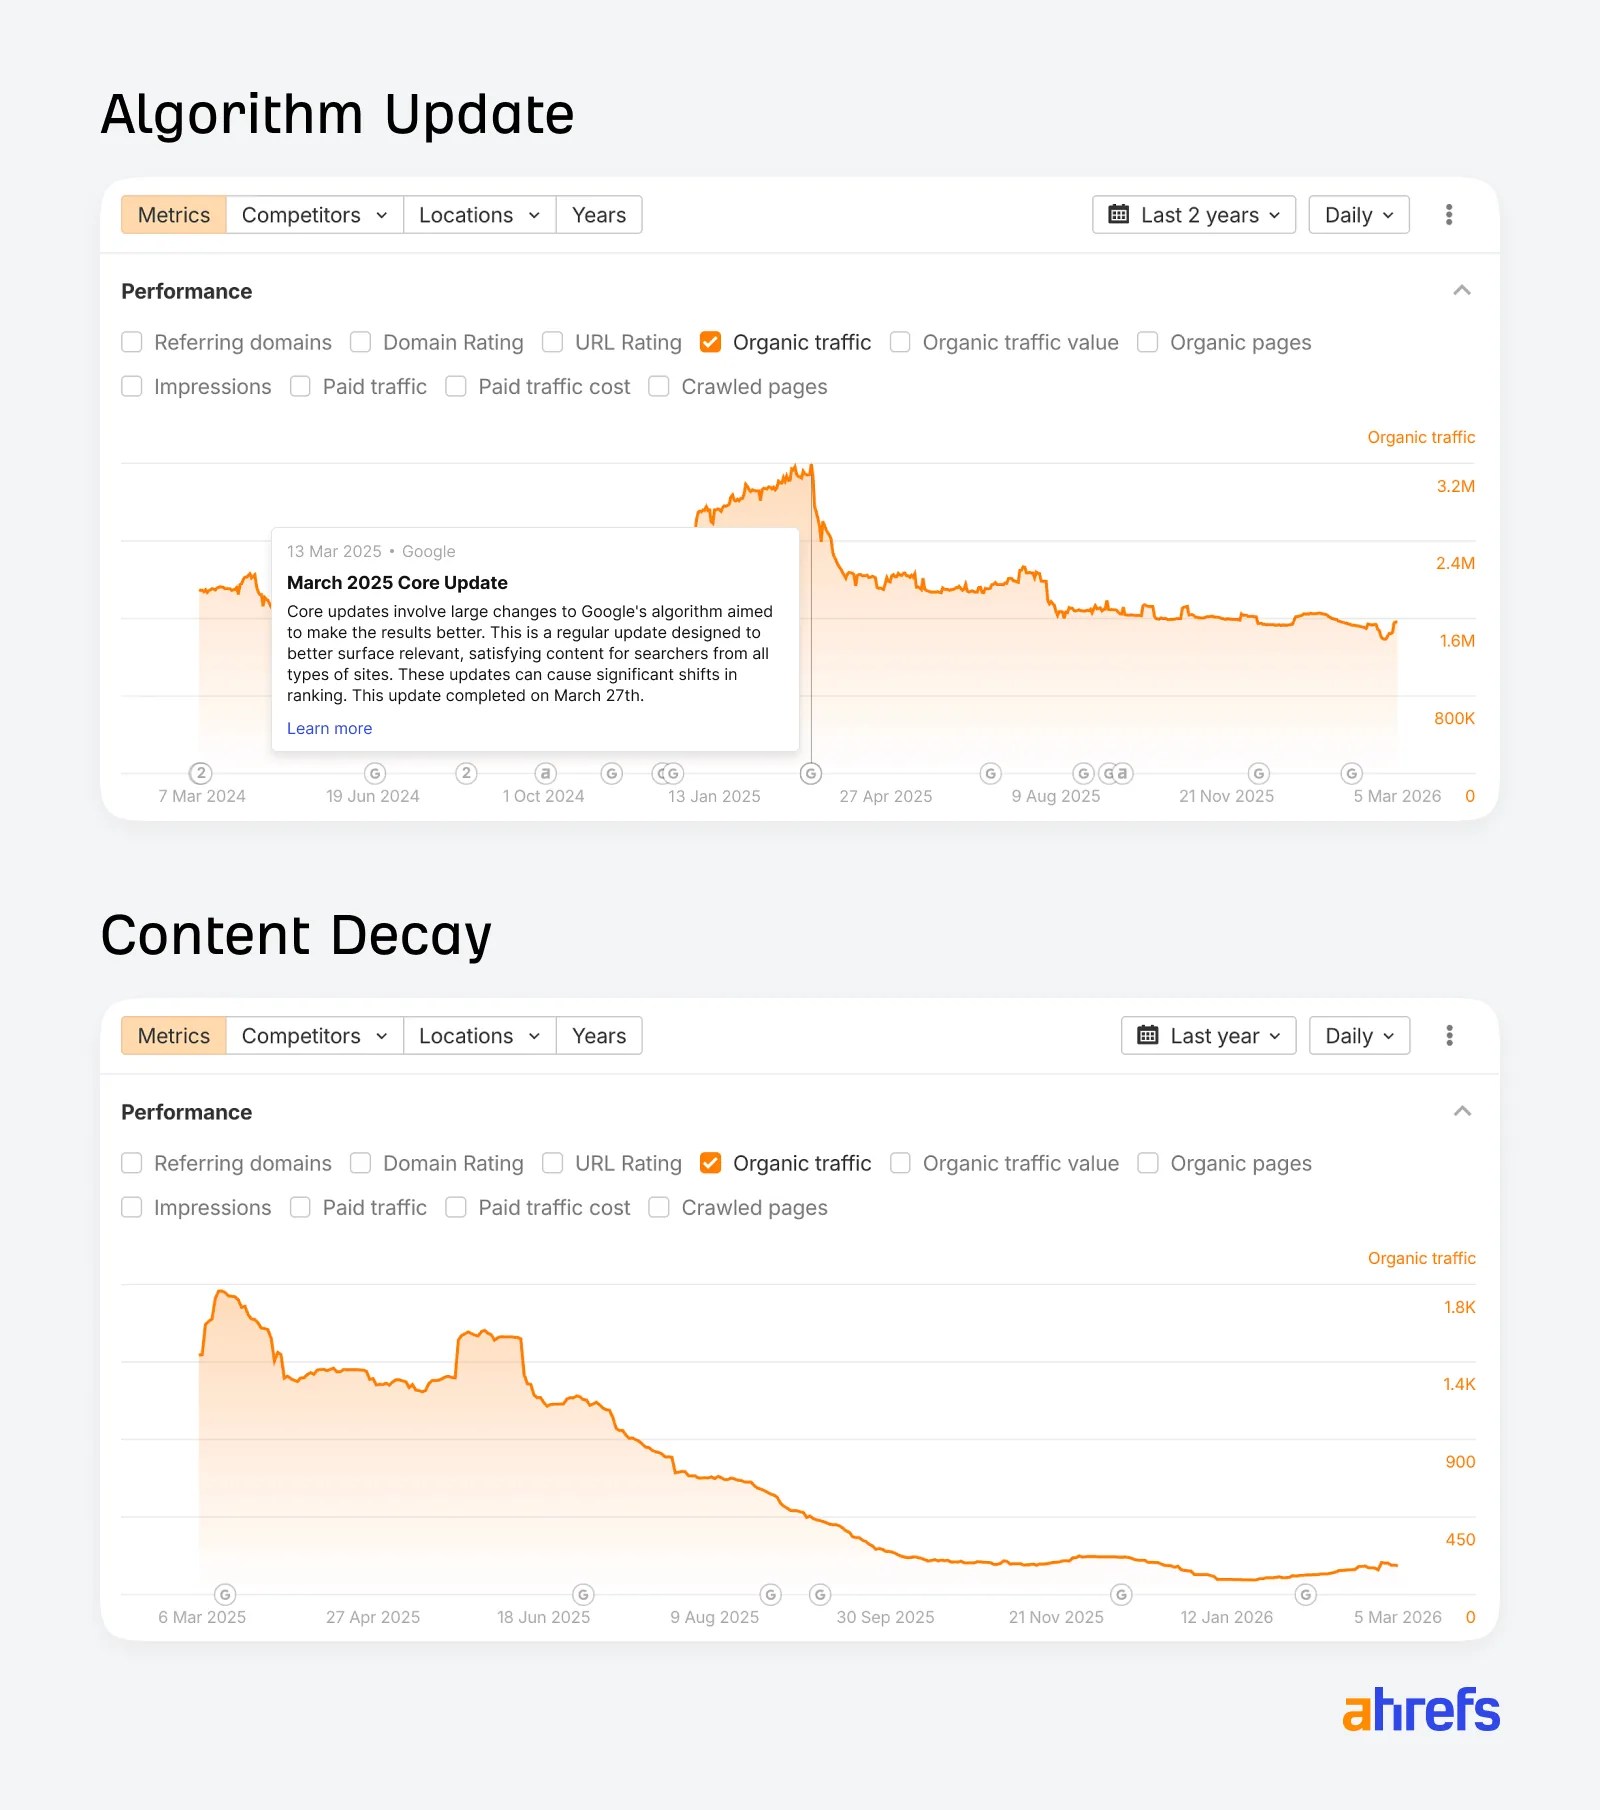The image size is (1600, 1810).
Task: Switch to the Metrics tab
Action: 172,214
